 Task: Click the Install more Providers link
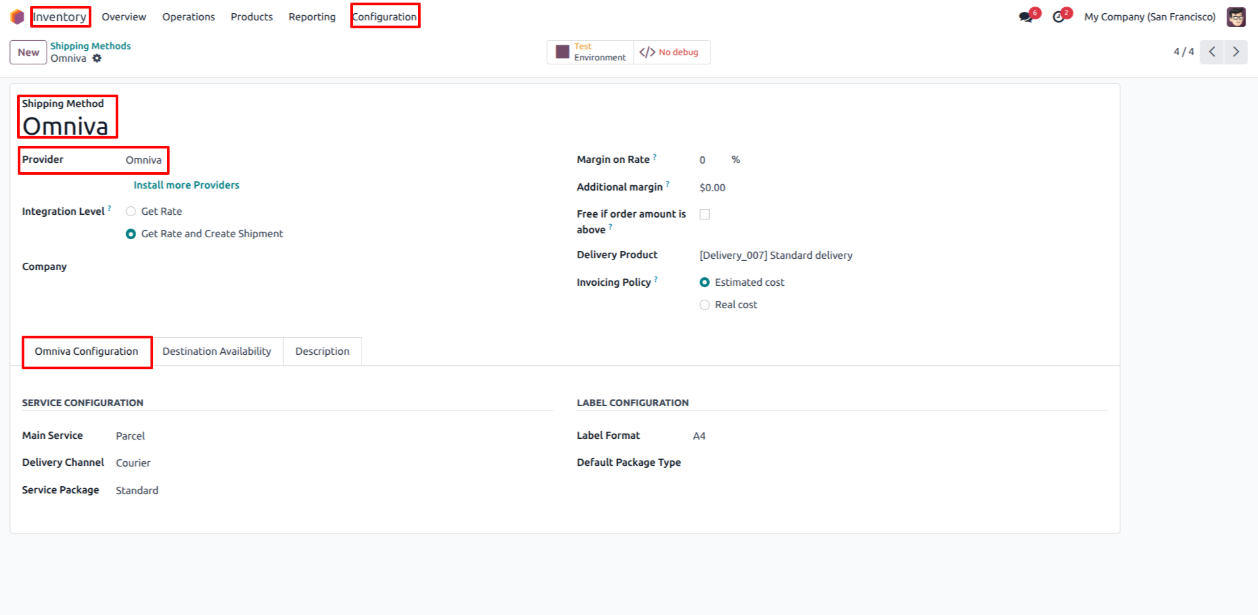(x=186, y=185)
